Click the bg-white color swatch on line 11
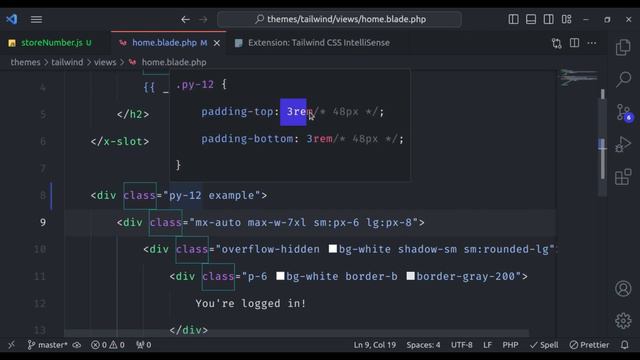The height and width of the screenshot is (360, 640). (280, 276)
